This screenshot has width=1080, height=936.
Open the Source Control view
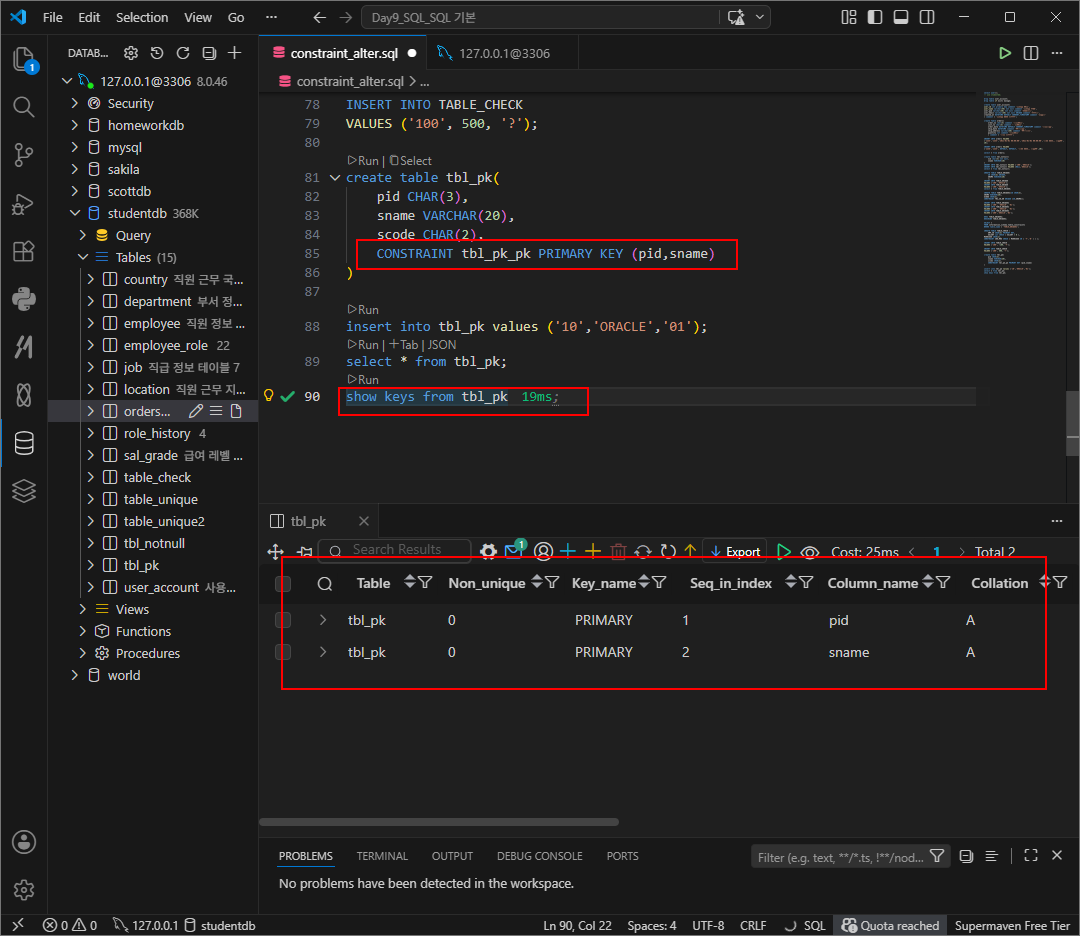click(x=23, y=155)
